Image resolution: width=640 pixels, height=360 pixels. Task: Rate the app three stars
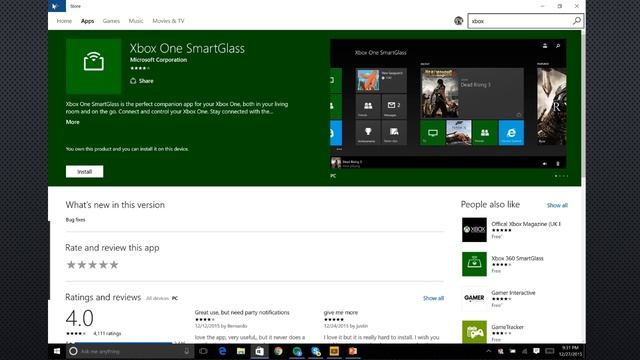93,265
